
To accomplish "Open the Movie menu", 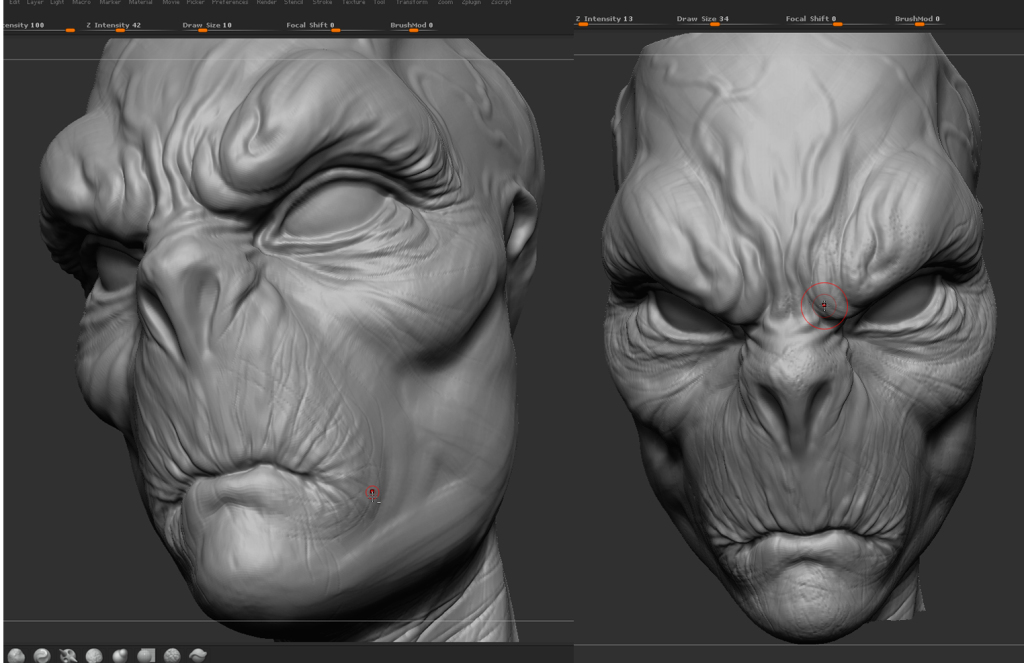I will pyautogui.click(x=171, y=3).
